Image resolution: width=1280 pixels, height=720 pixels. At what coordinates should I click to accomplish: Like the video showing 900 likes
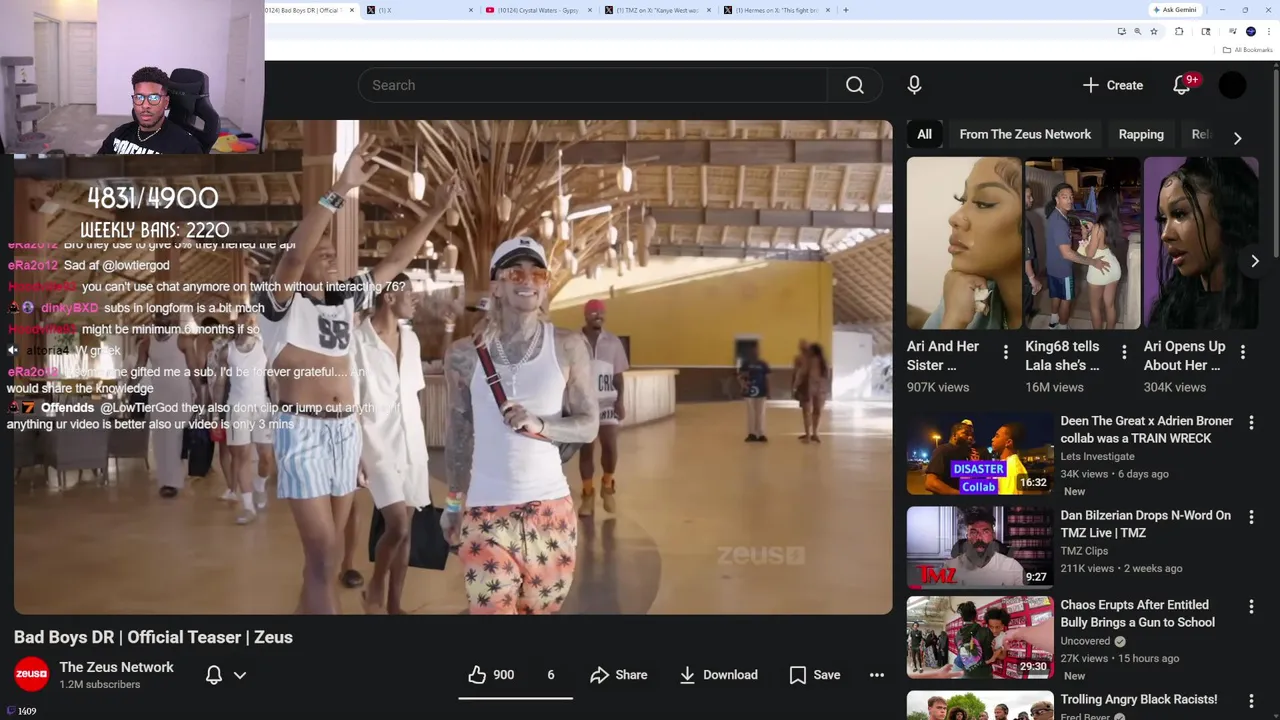pyautogui.click(x=491, y=675)
